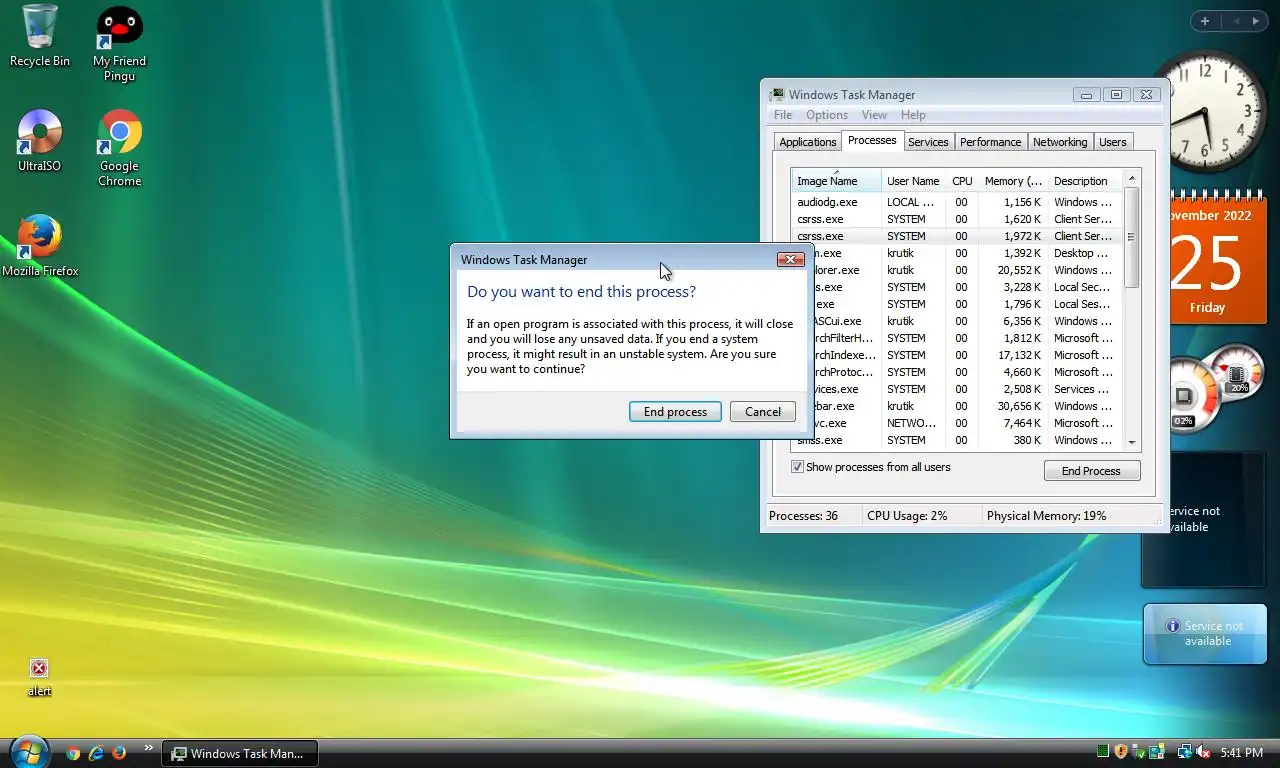
Task: Sort processes by Memory column header
Action: point(1013,181)
